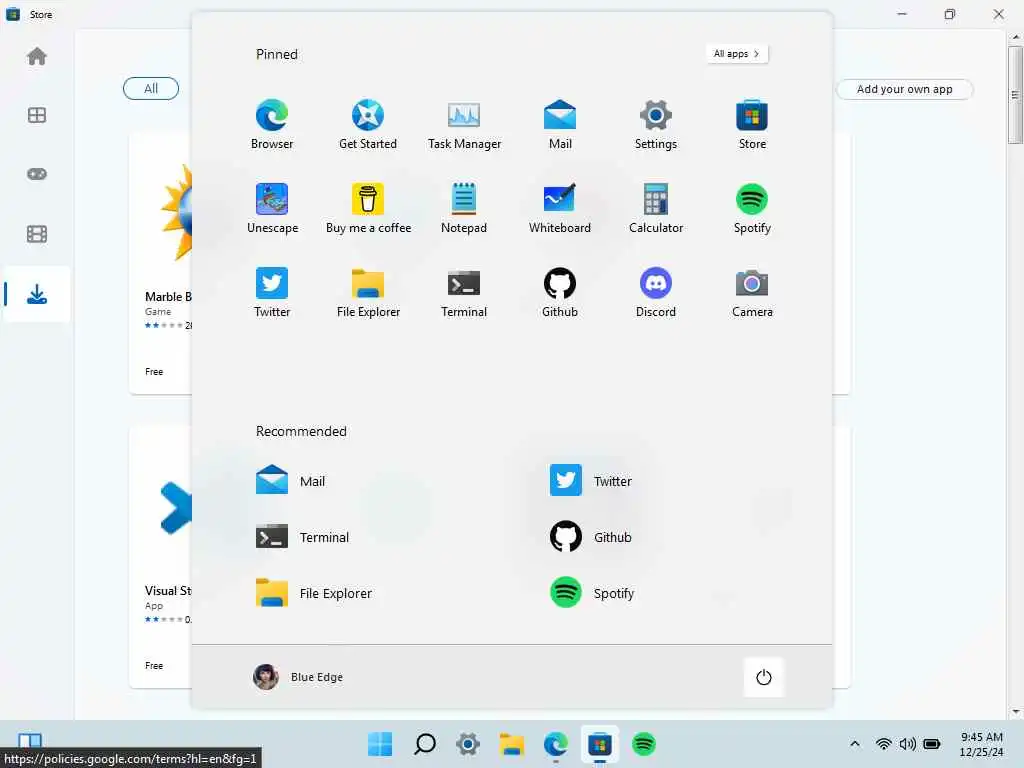Open taskbar Search icon
Image resolution: width=1024 pixels, height=768 pixels.
(424, 743)
